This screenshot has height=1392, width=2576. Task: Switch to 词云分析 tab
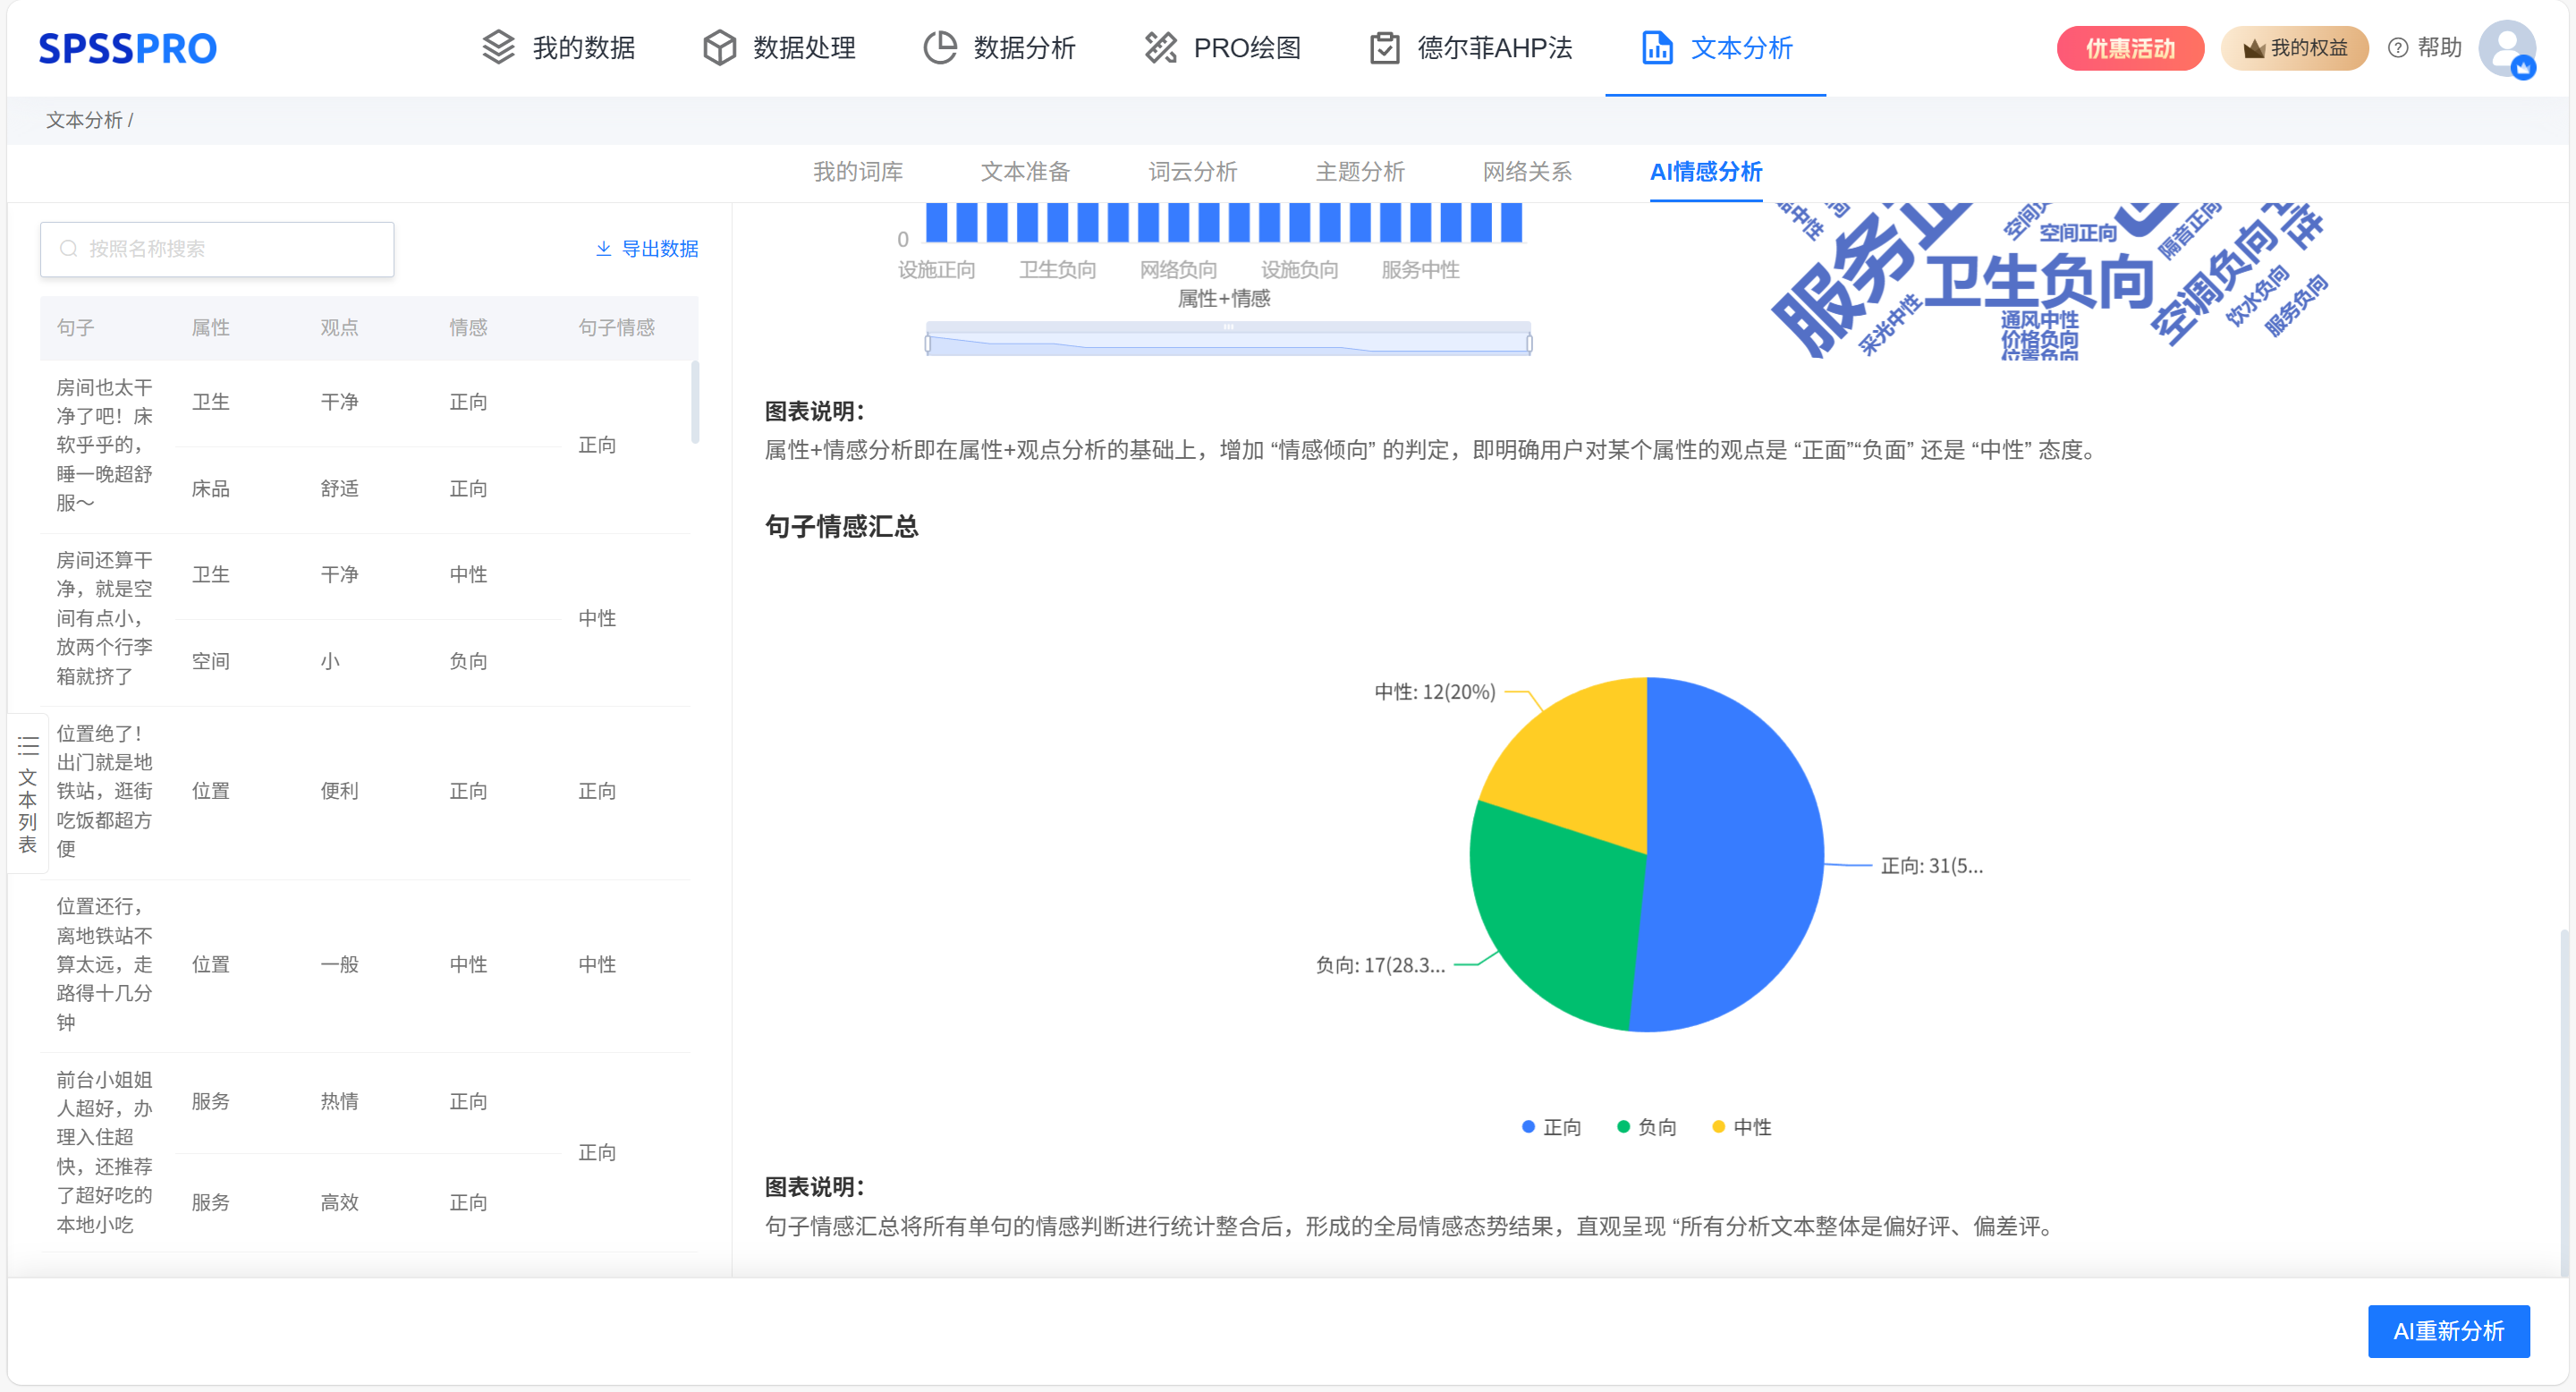1192,172
